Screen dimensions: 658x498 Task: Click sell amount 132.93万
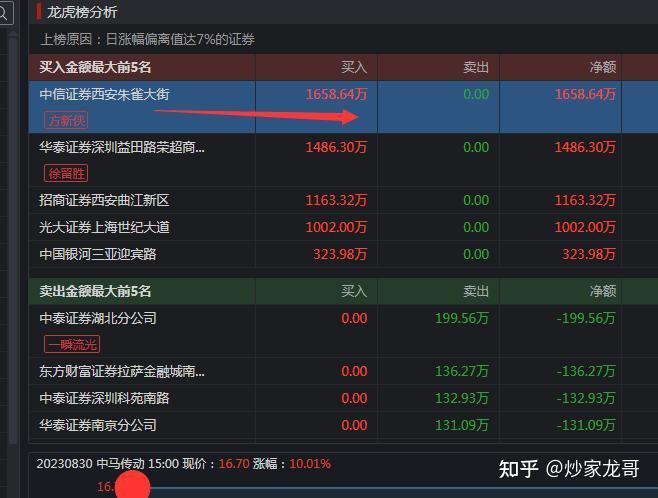click(462, 398)
